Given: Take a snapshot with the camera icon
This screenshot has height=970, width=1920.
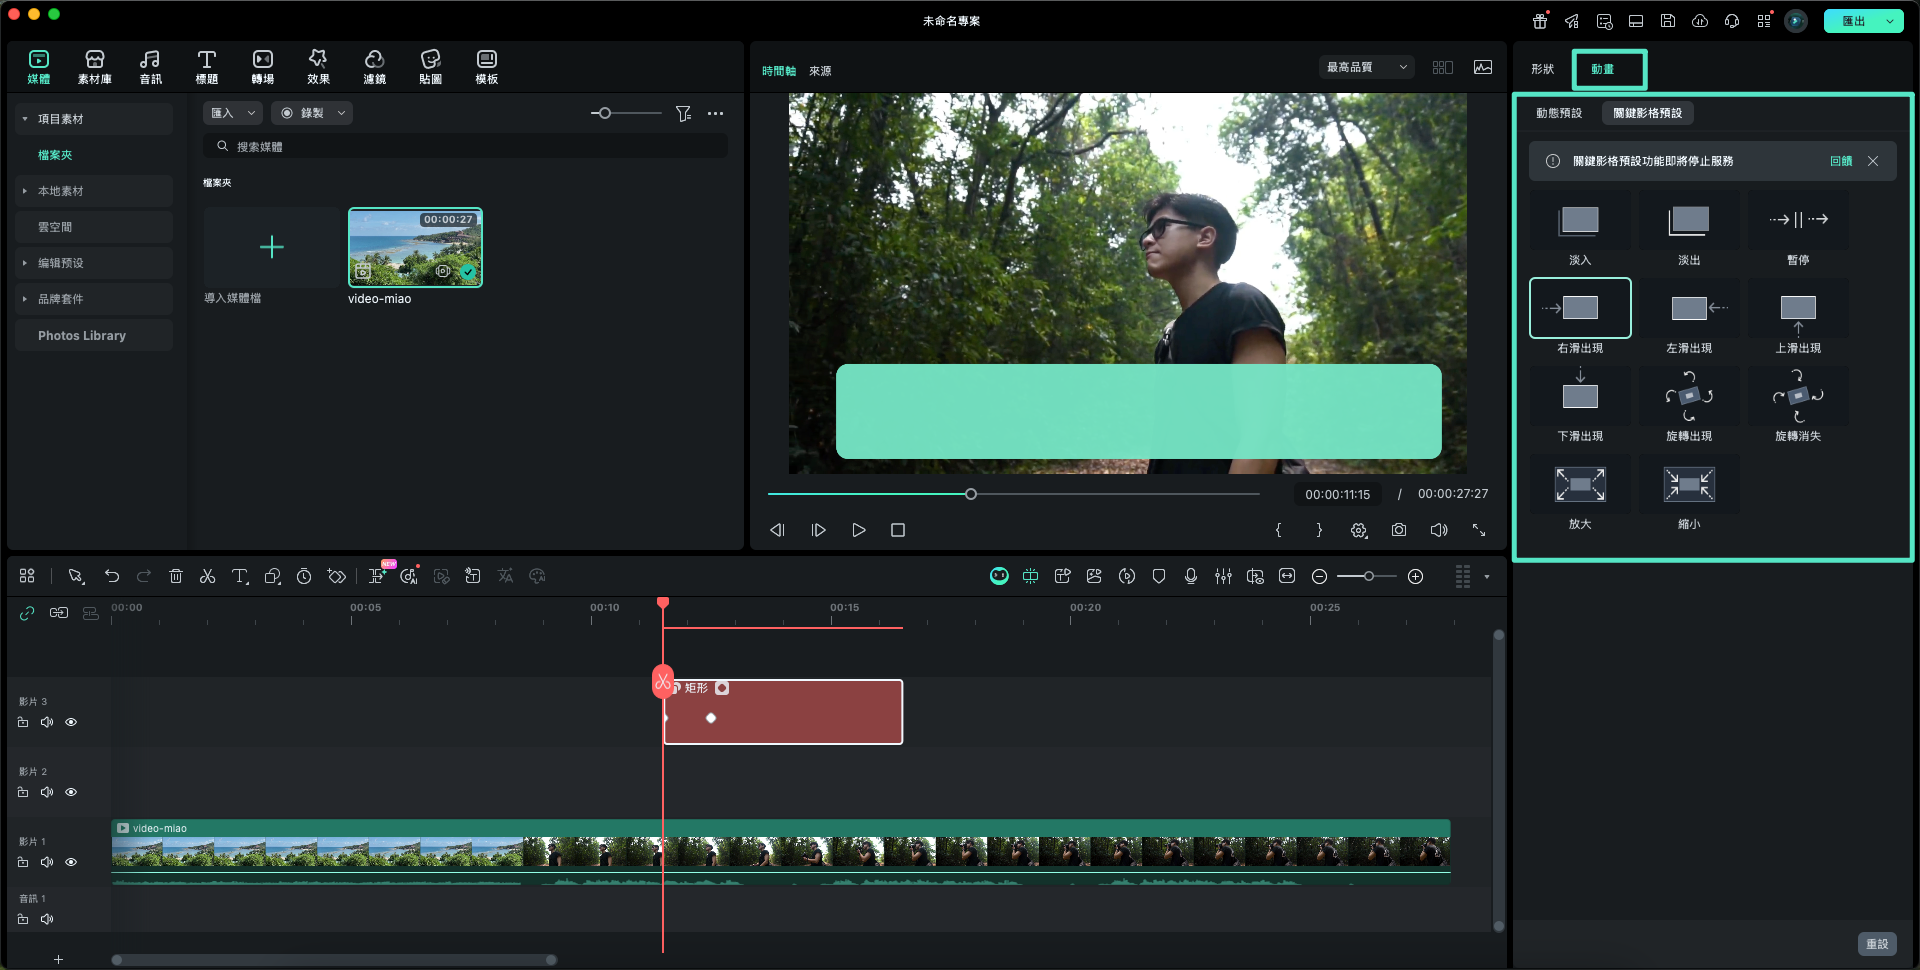Looking at the screenshot, I should pos(1398,530).
